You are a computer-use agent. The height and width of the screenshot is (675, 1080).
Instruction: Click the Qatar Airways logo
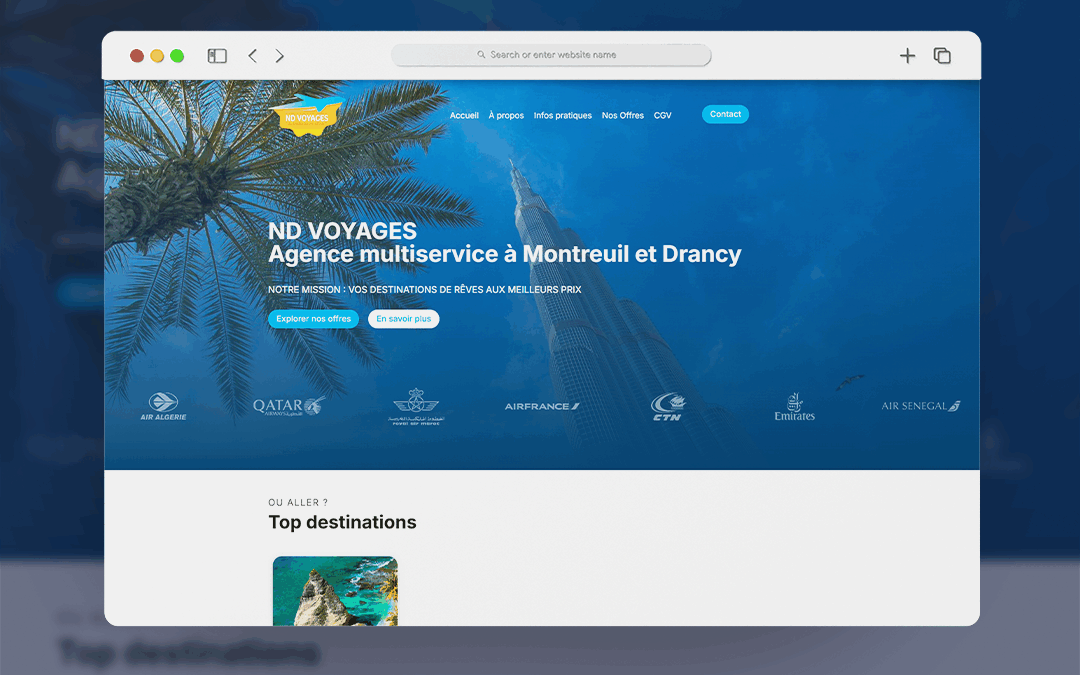pos(289,406)
